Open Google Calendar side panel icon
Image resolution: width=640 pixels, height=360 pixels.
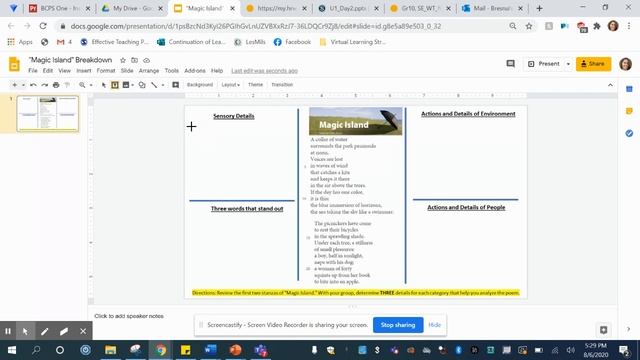629,89
